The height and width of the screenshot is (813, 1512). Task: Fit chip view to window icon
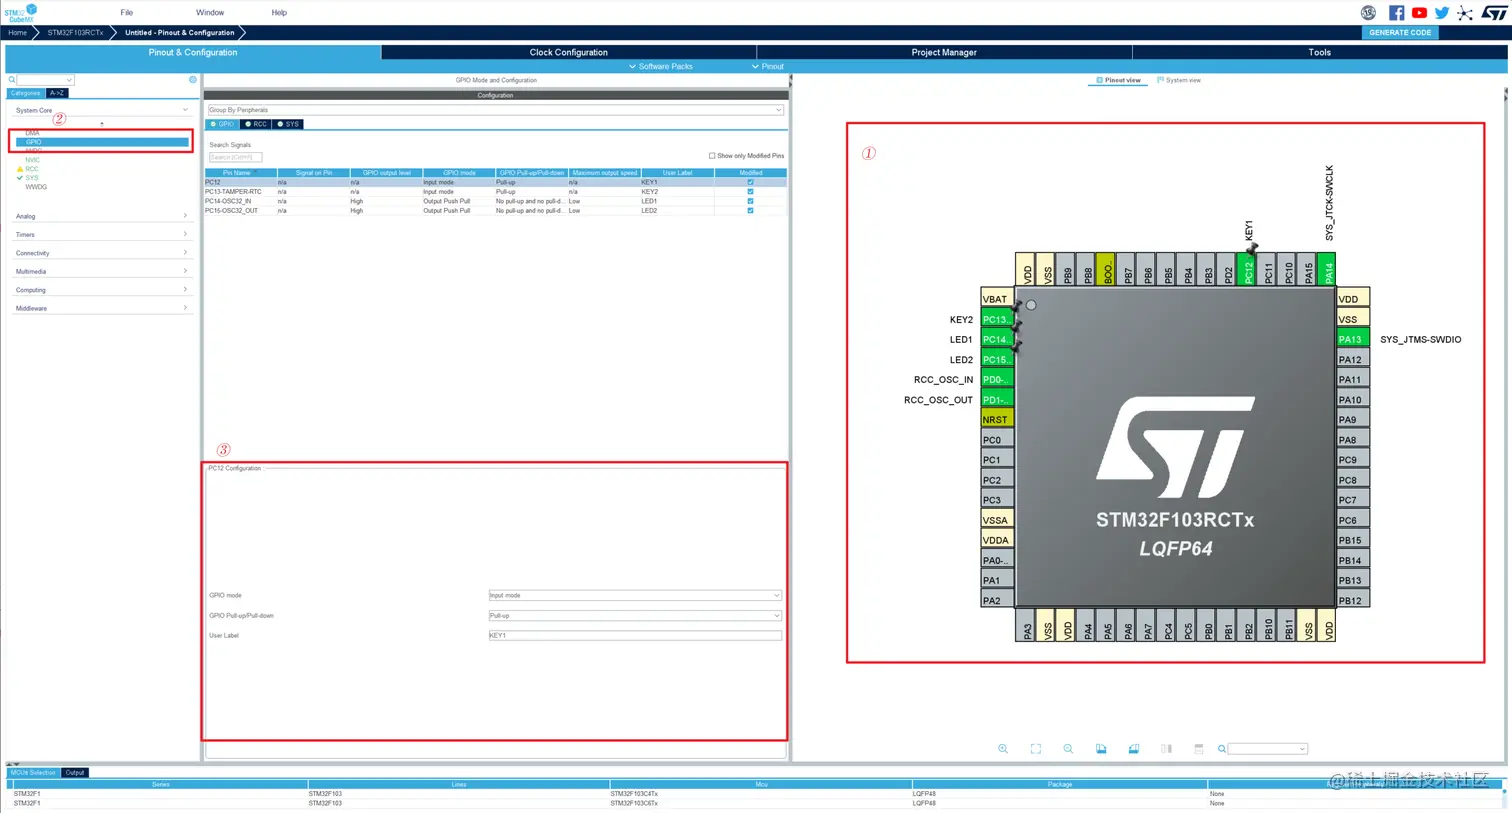(x=1036, y=749)
